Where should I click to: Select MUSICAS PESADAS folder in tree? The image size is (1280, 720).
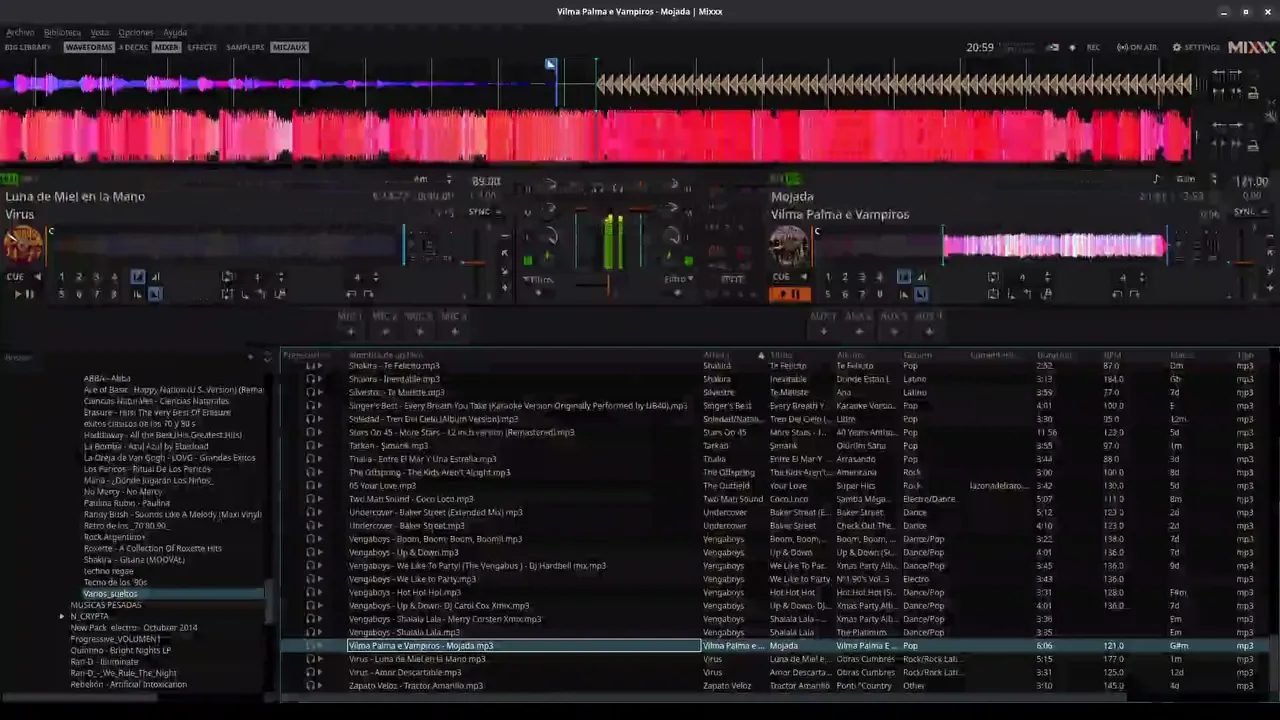coord(106,605)
